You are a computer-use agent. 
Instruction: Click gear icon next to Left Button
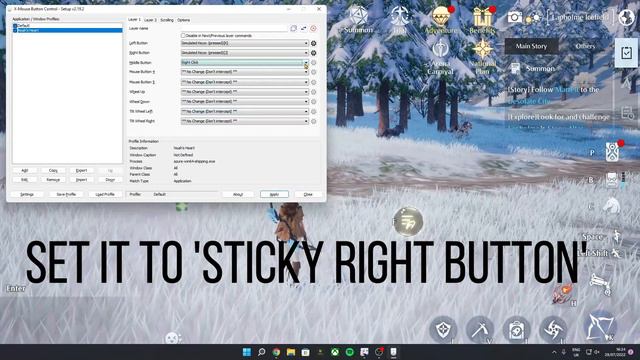click(x=313, y=43)
